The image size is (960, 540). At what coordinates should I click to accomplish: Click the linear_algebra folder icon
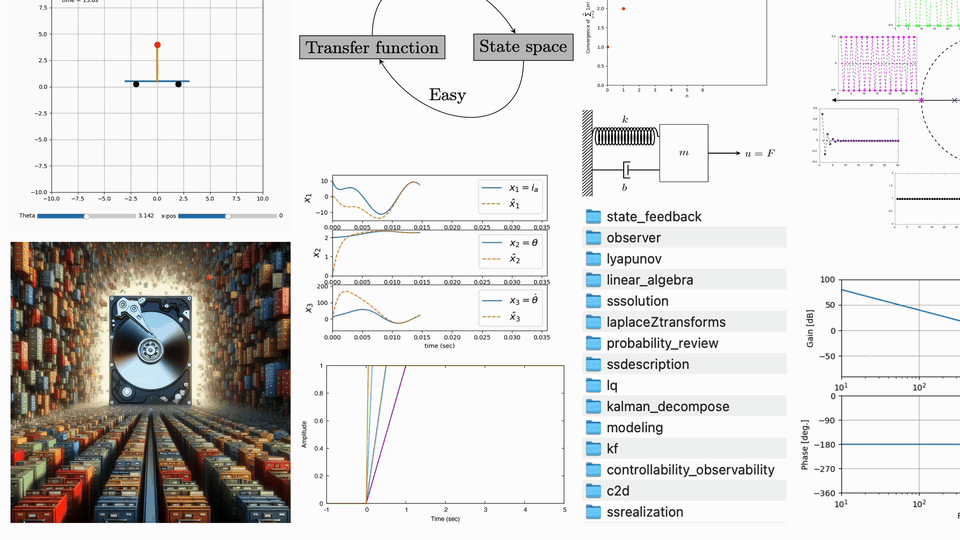pyautogui.click(x=593, y=280)
